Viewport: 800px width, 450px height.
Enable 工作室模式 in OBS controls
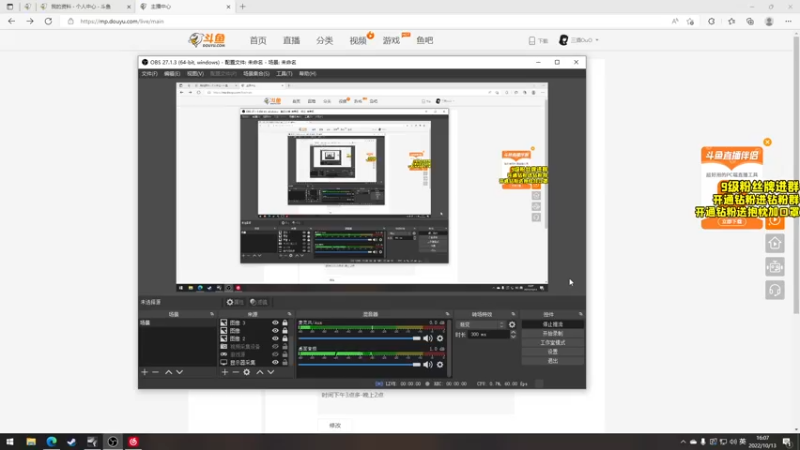click(x=553, y=343)
